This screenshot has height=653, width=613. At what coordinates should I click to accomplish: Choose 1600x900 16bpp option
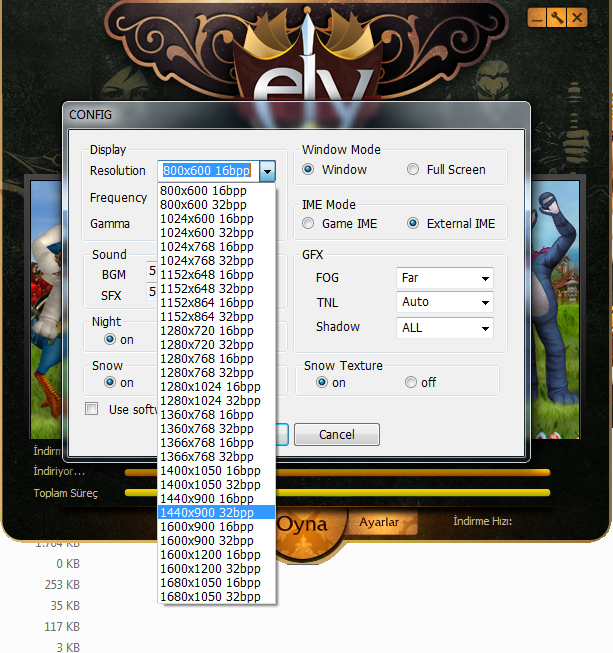[217, 527]
